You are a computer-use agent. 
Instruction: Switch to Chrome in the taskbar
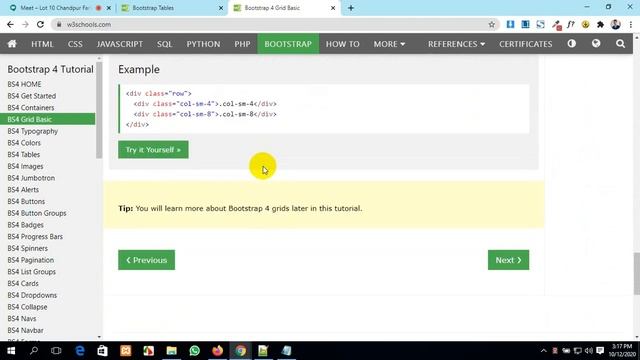click(240, 351)
